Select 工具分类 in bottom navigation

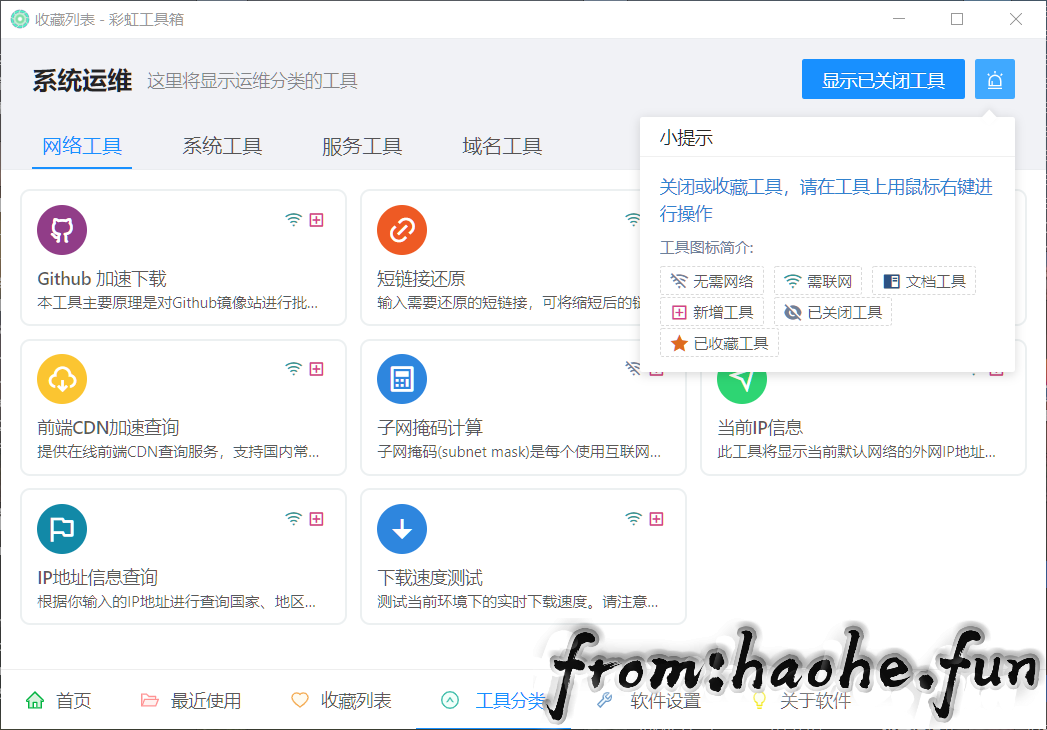pos(493,701)
